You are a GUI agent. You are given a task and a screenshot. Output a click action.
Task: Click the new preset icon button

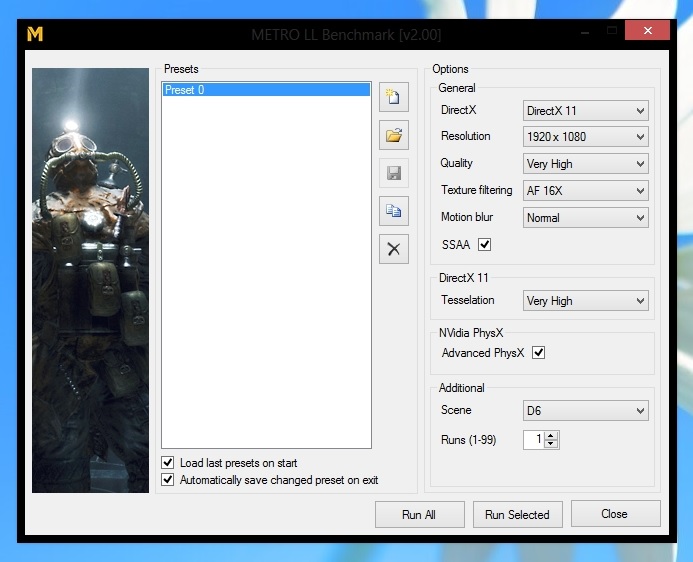pyautogui.click(x=394, y=97)
